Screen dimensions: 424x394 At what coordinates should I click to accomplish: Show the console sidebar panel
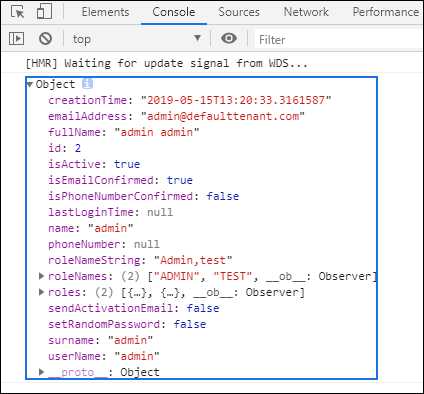[x=16, y=39]
